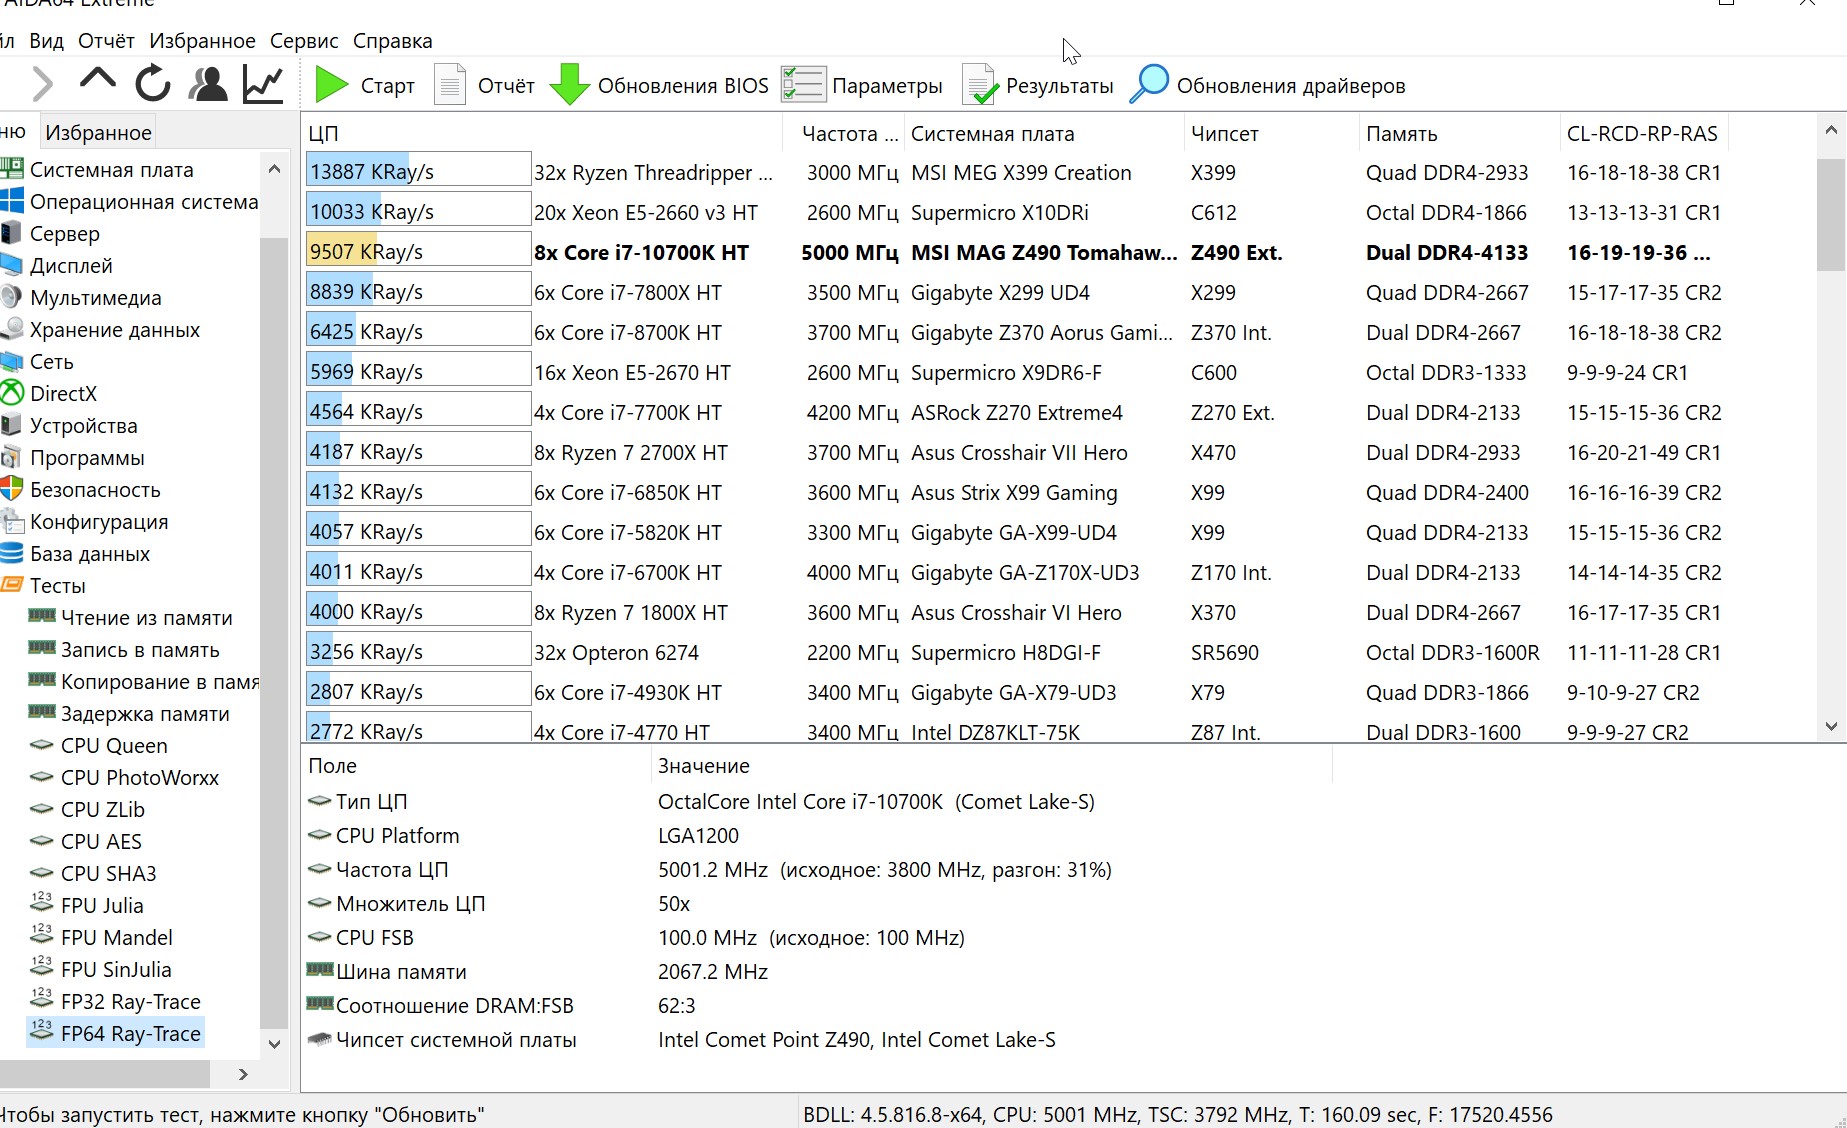Click the user profile silhouette icon

click(x=208, y=84)
